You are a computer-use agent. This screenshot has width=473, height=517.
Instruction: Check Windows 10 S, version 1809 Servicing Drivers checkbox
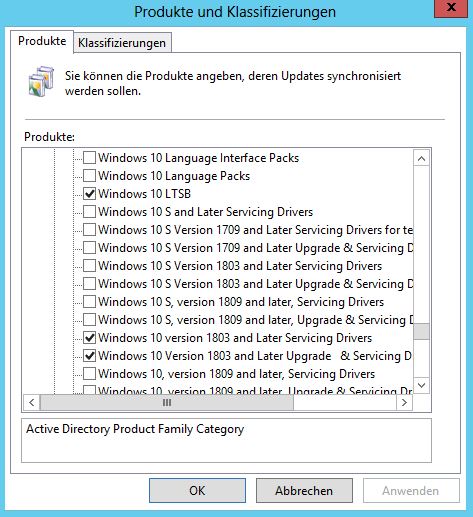pyautogui.click(x=89, y=301)
